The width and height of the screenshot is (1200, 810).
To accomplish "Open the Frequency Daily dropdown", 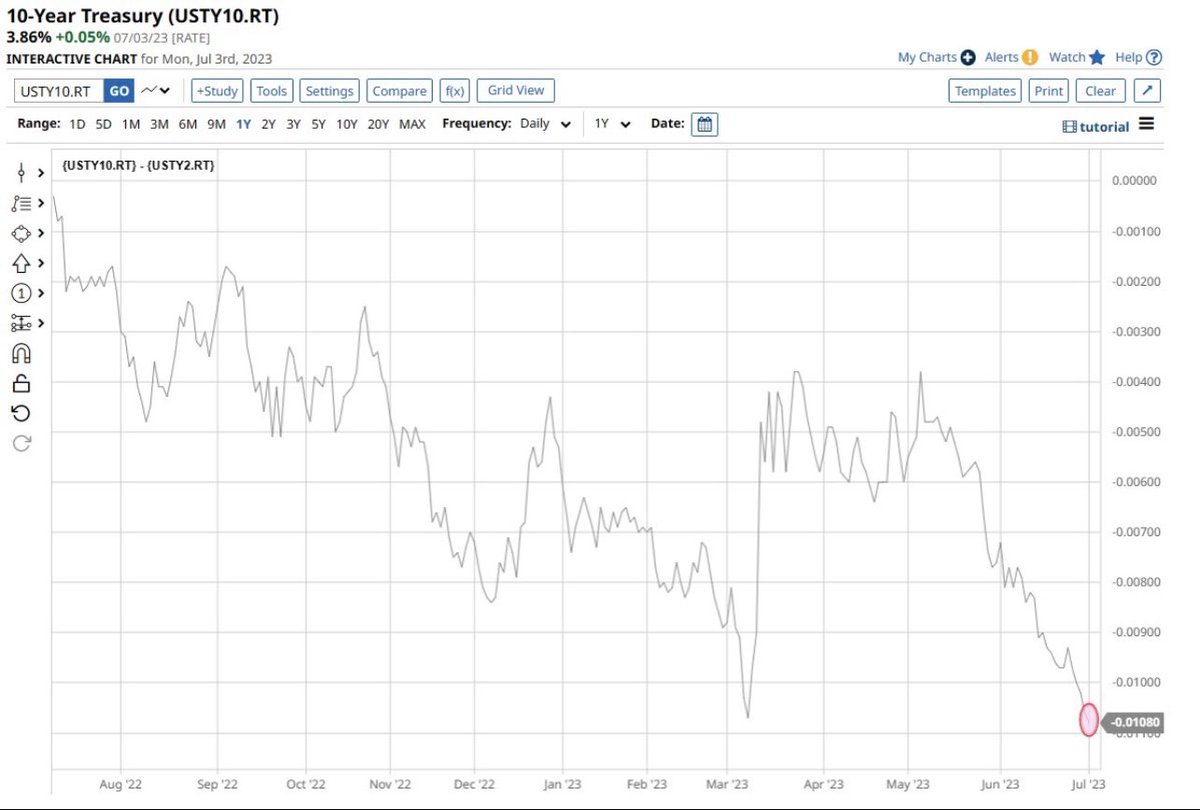I will (546, 124).
